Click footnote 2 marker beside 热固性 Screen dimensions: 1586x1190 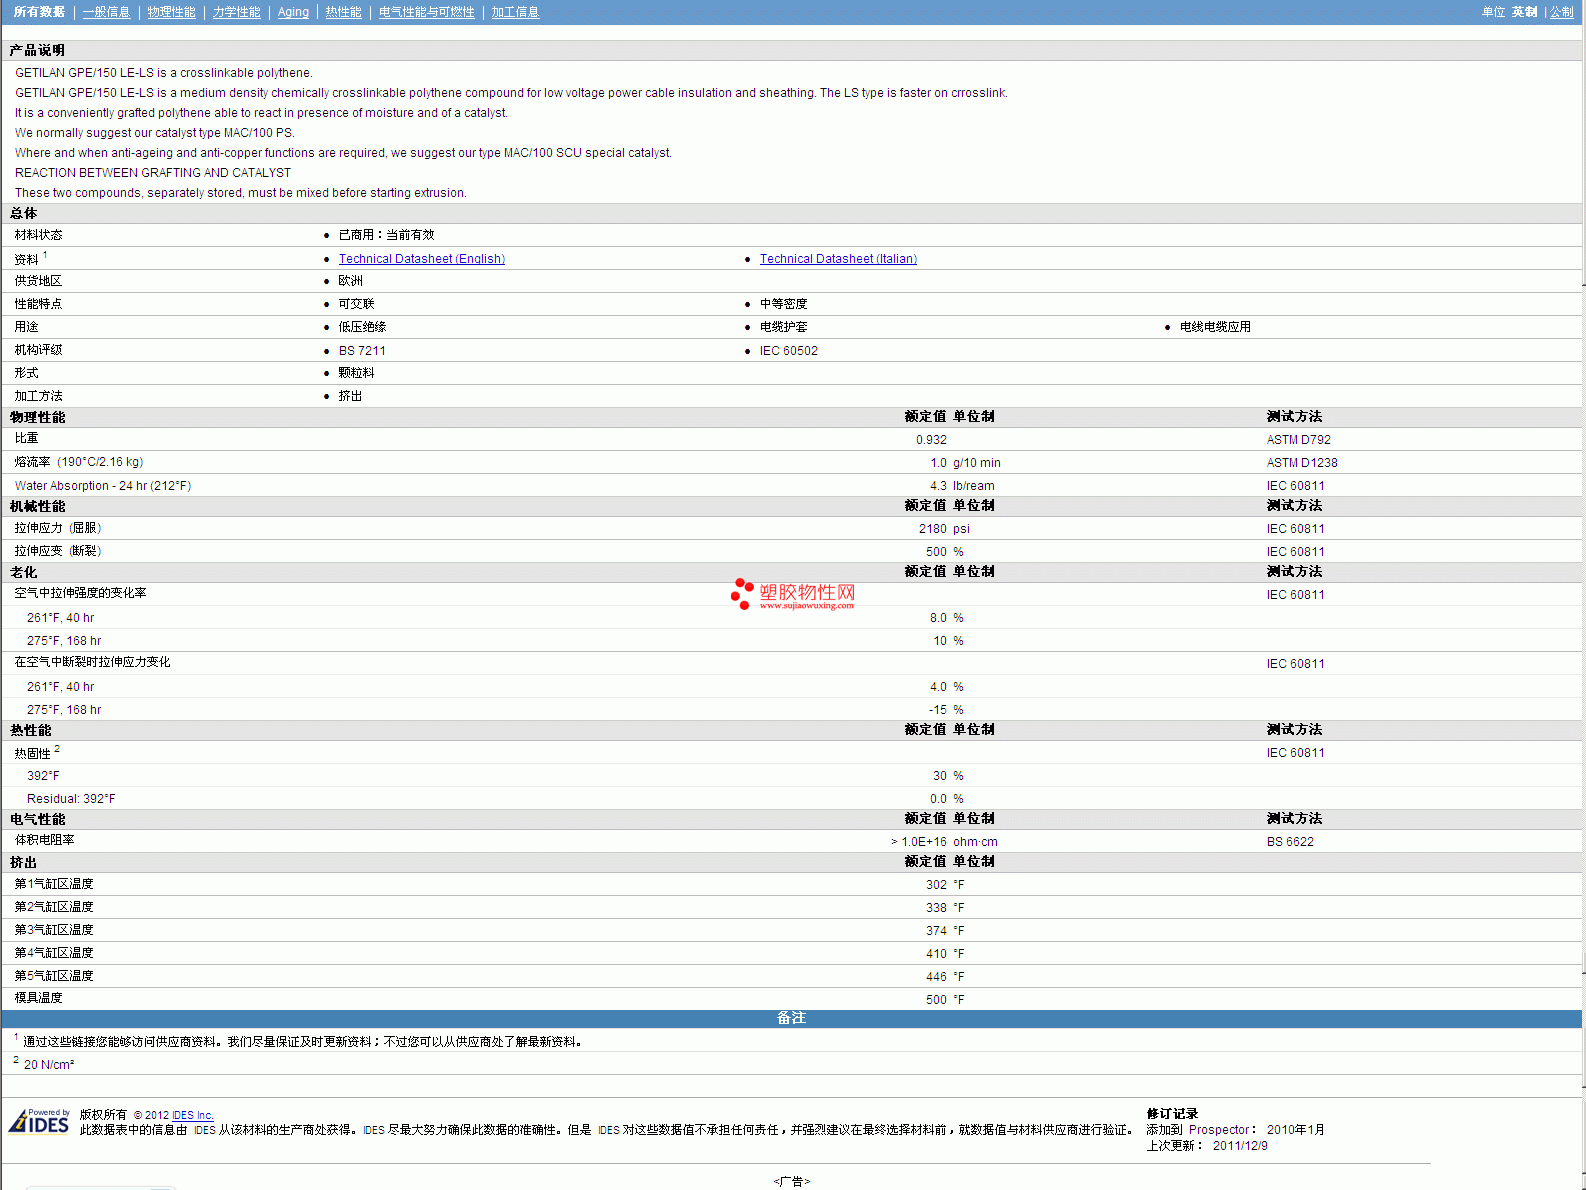point(57,749)
